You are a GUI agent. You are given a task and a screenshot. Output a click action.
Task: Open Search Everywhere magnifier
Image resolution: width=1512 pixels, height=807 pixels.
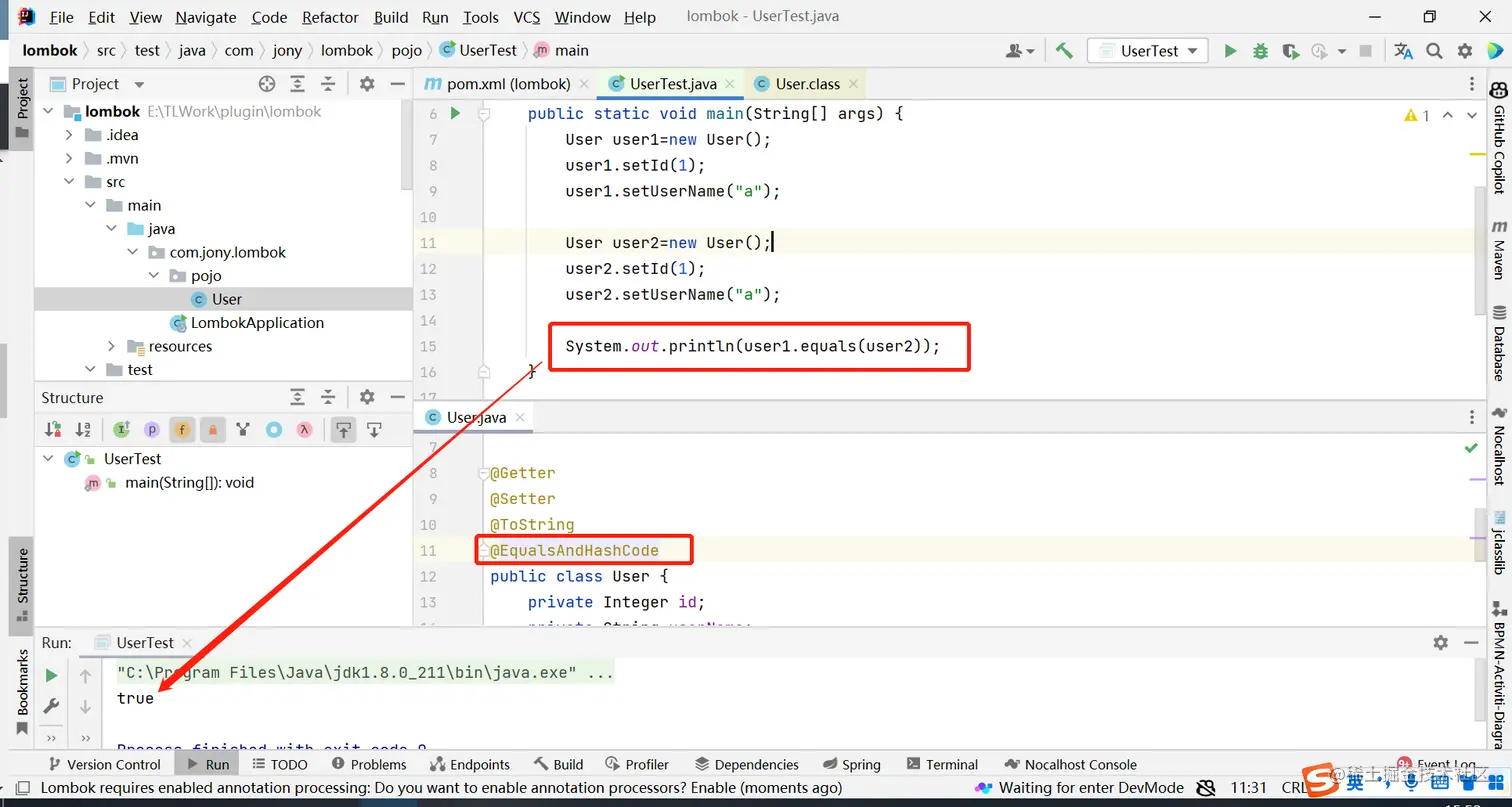tap(1434, 51)
